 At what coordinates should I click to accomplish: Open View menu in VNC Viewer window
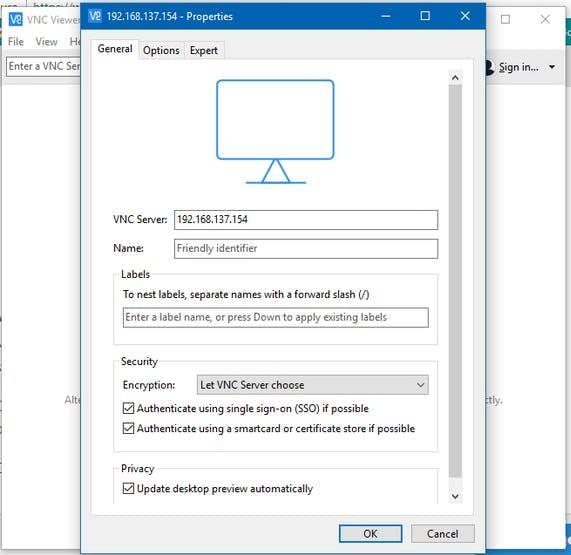(46, 42)
